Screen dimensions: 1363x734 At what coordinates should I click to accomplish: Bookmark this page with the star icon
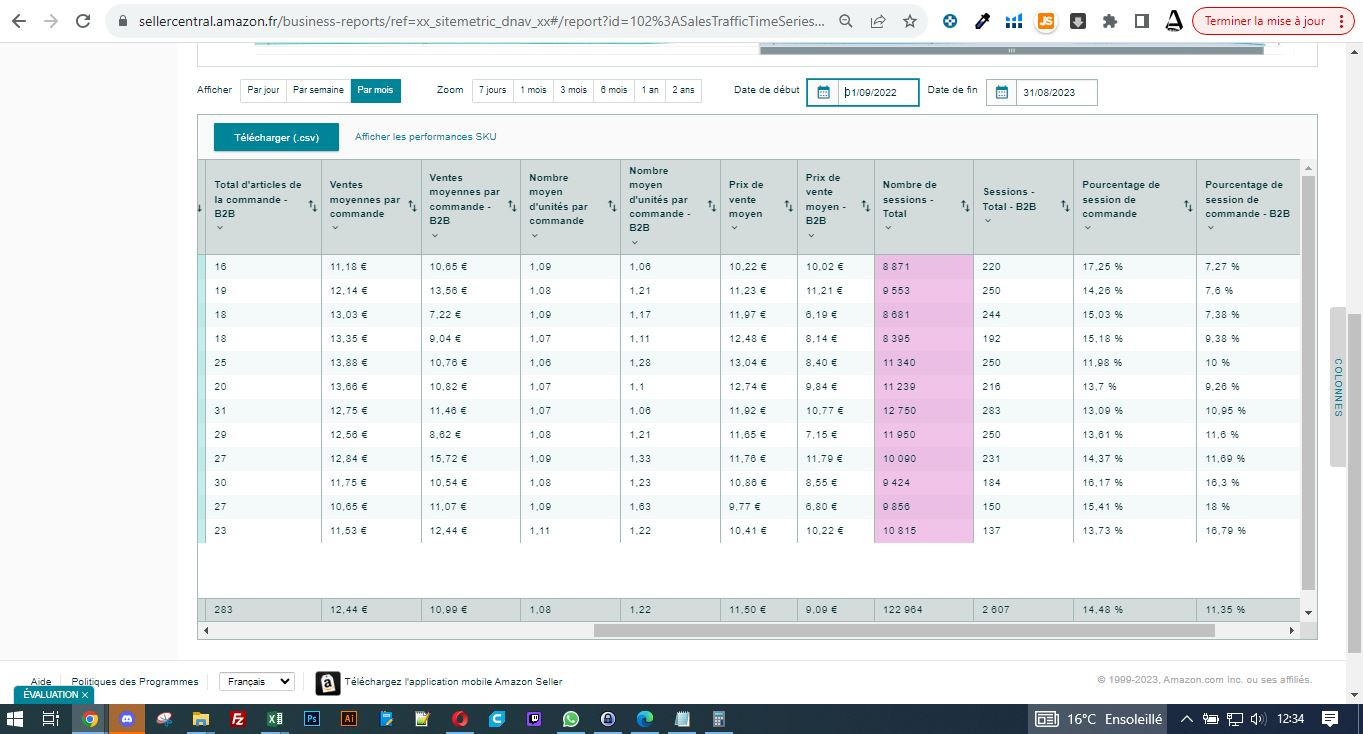[909, 21]
